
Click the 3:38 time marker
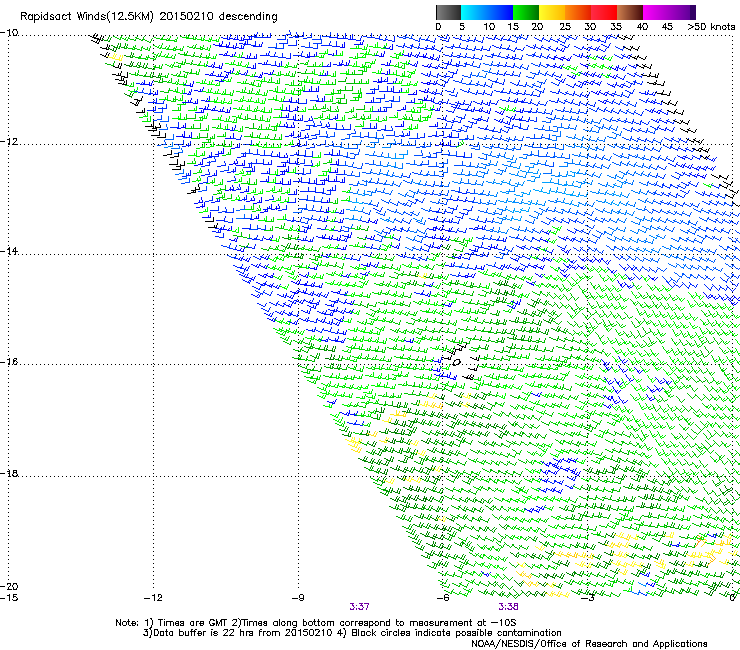click(508, 607)
